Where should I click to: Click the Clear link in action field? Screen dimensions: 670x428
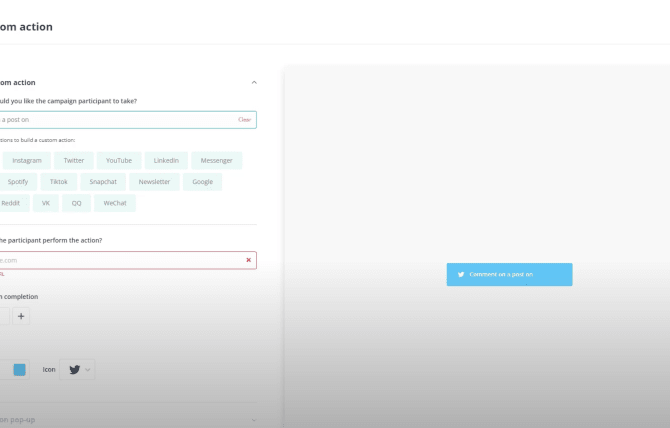point(244,120)
